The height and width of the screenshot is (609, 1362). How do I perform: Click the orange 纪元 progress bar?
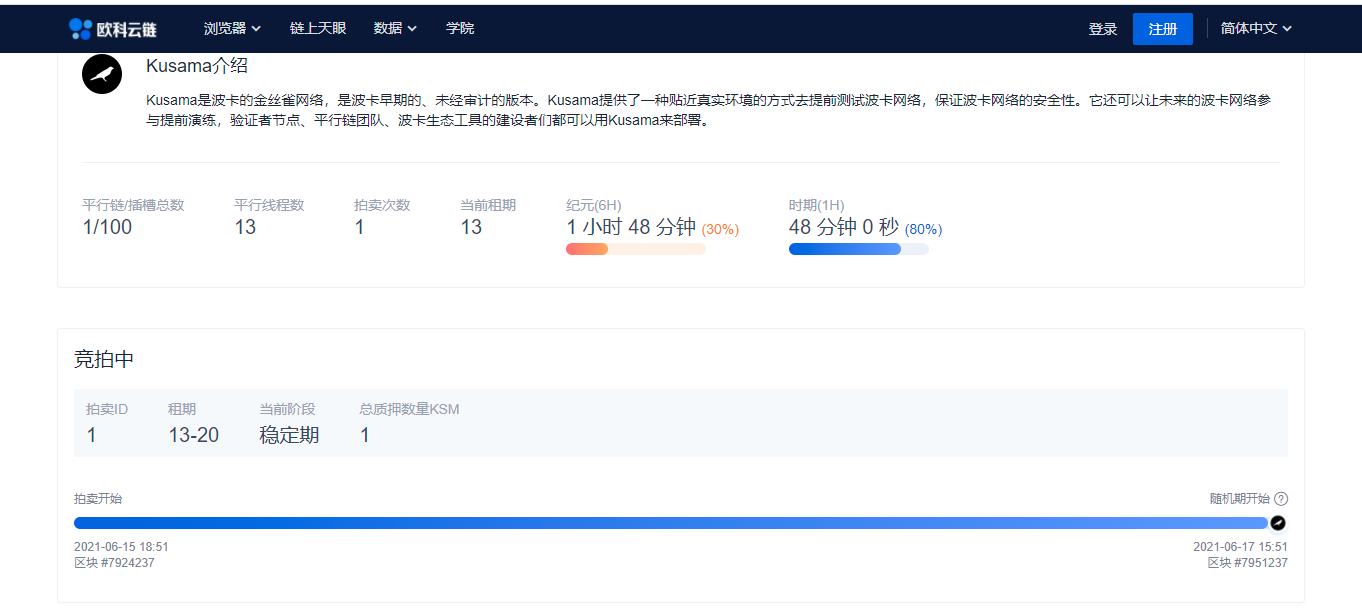click(636, 249)
